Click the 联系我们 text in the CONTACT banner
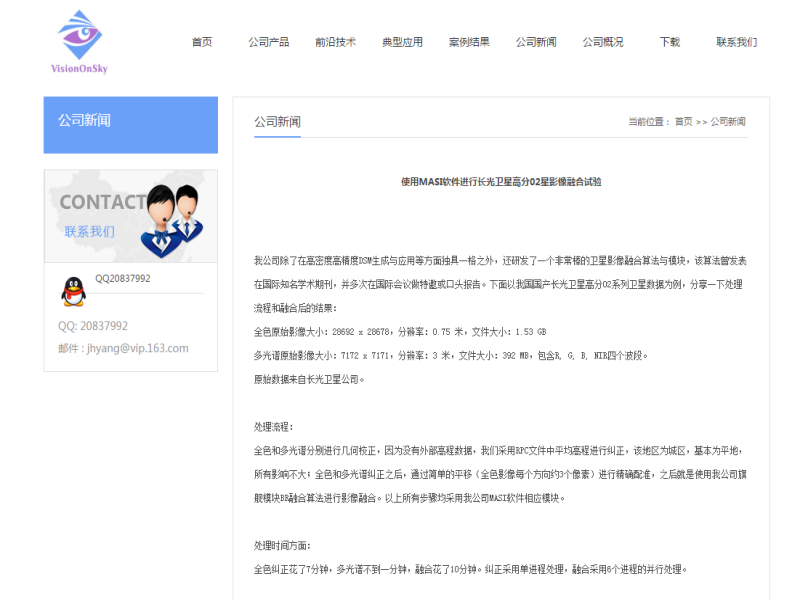The height and width of the screenshot is (600, 800). [90, 231]
